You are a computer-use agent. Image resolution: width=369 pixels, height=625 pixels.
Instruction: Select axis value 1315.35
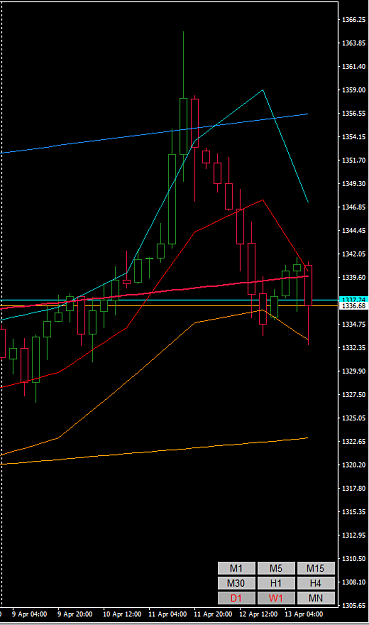pyautogui.click(x=354, y=511)
